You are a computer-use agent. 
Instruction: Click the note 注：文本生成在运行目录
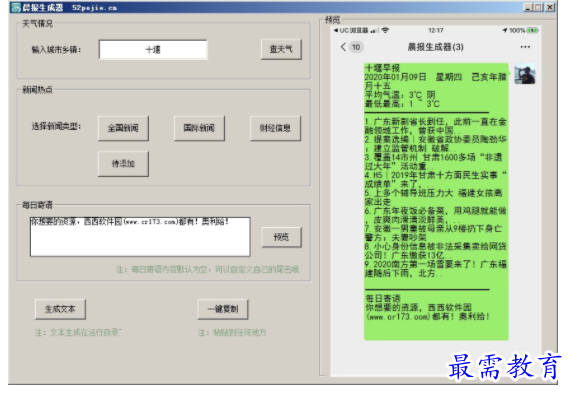78,333
